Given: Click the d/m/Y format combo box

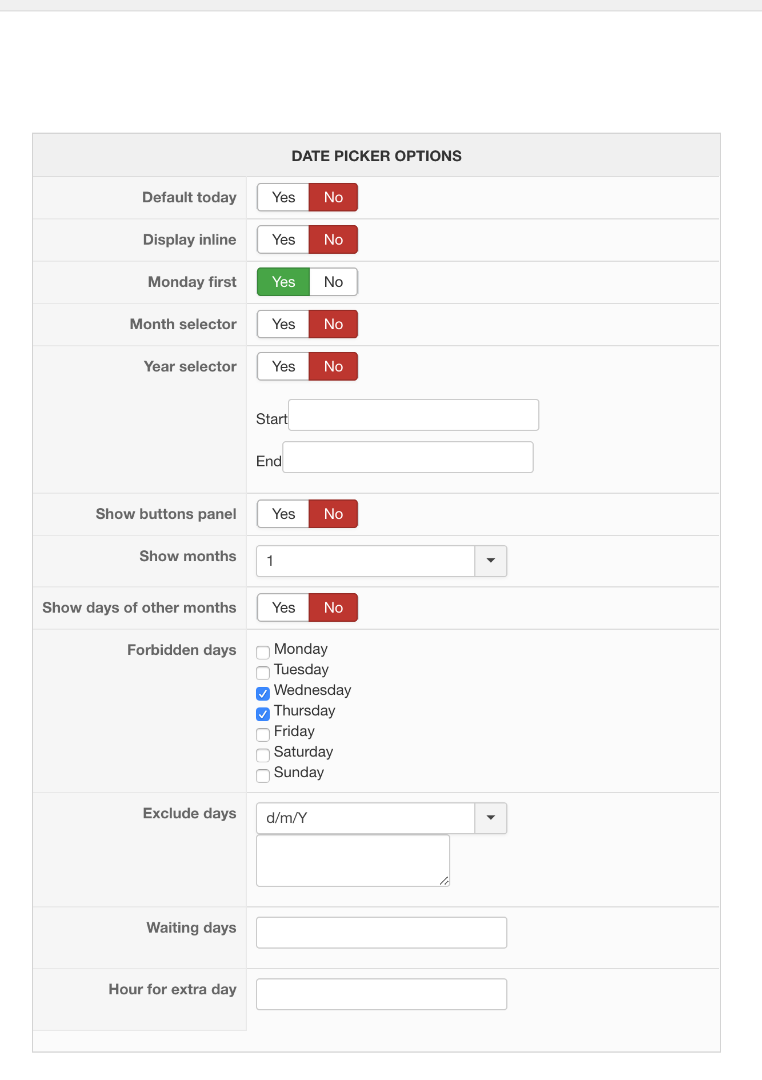Looking at the screenshot, I should (365, 818).
